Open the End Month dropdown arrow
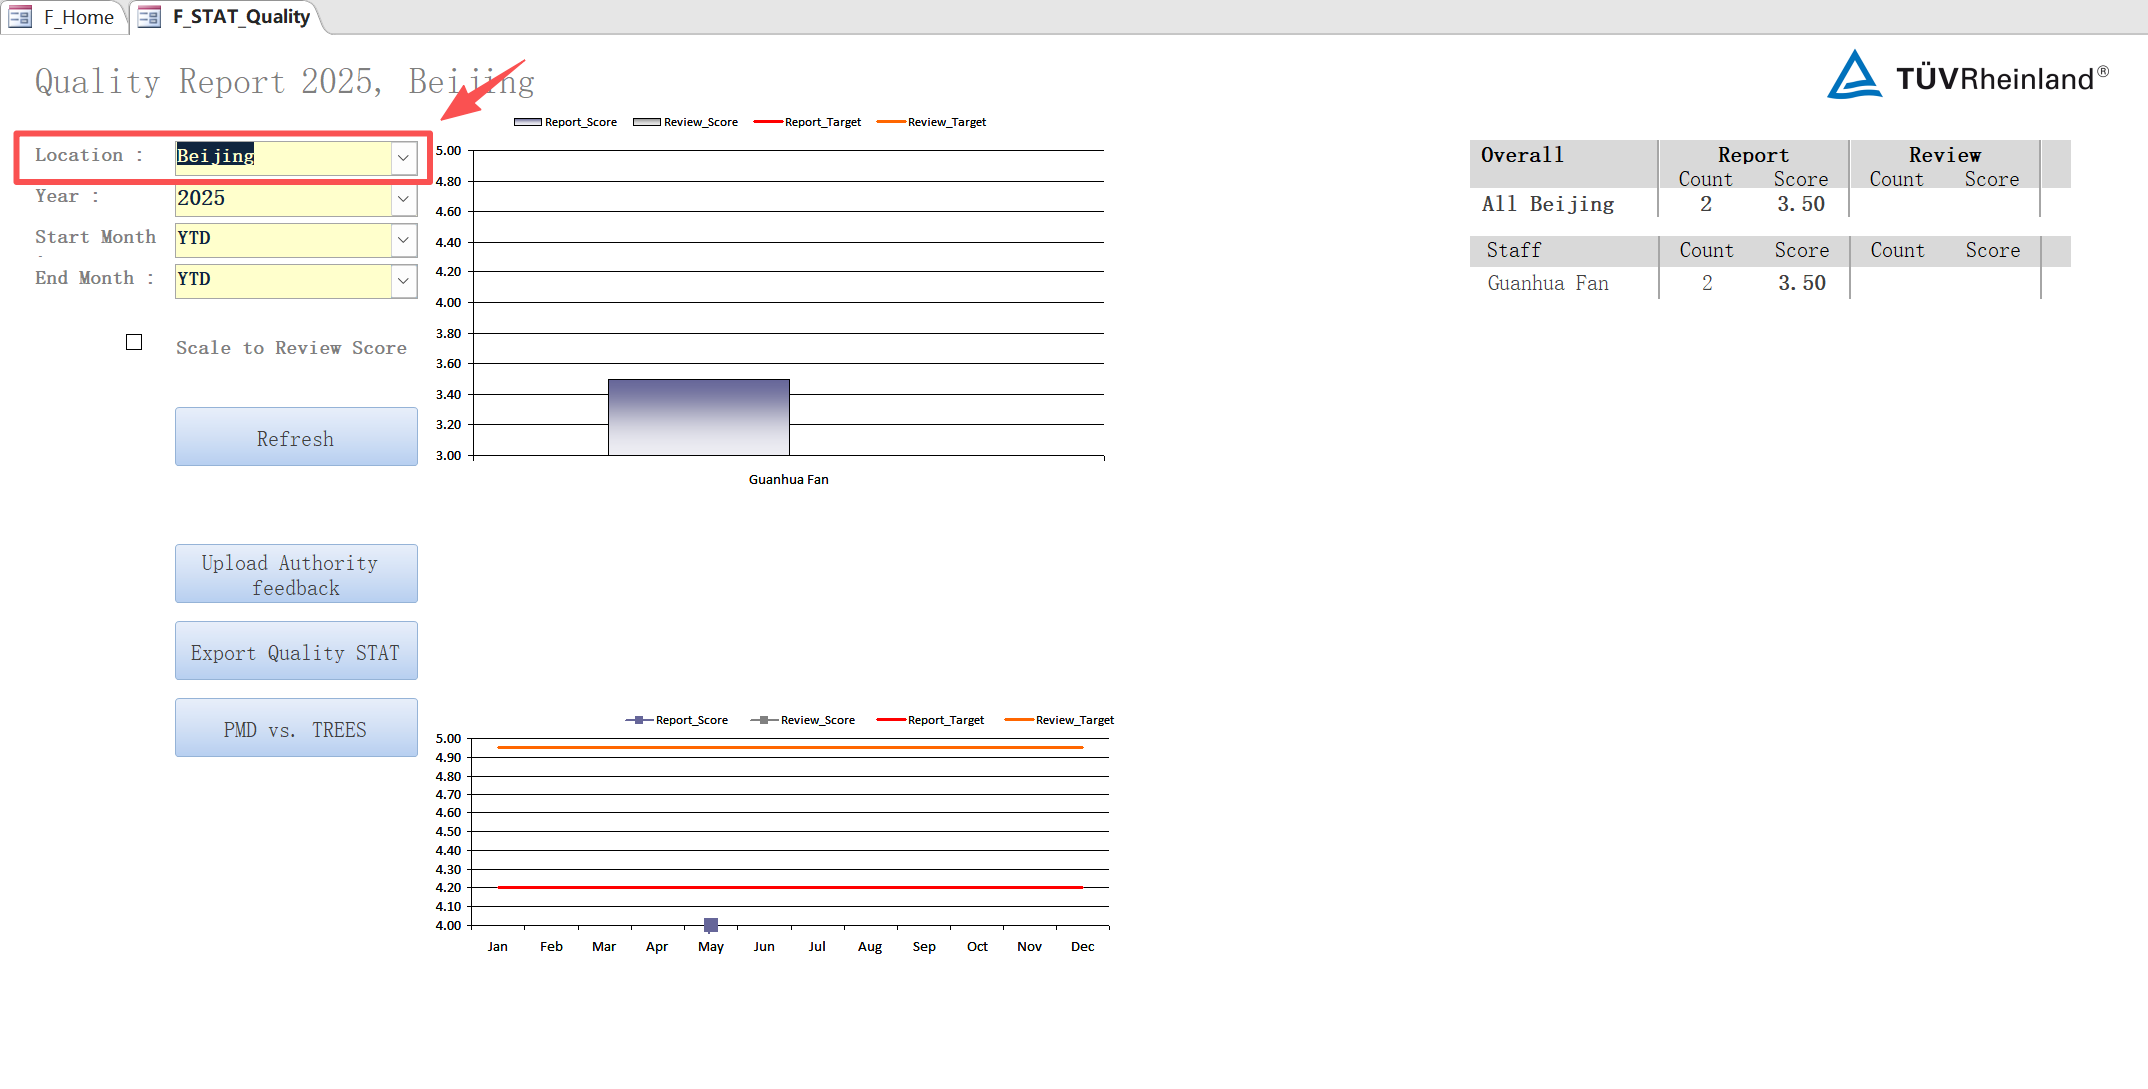The image size is (2148, 1089). (x=403, y=281)
